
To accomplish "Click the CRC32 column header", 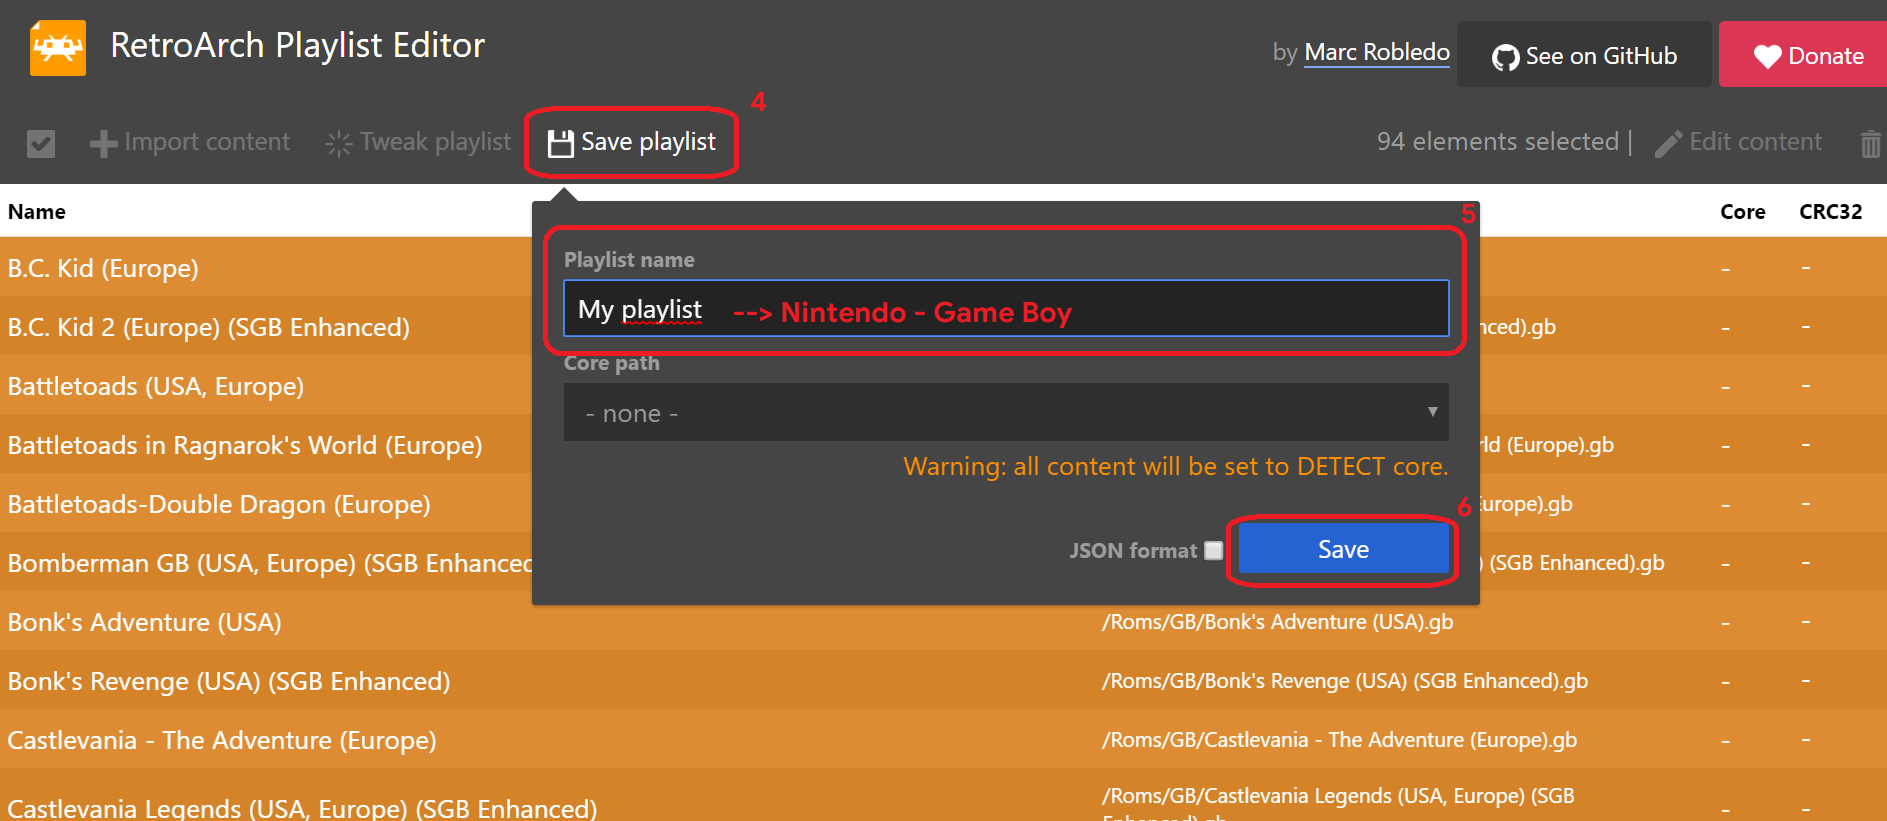I will pyautogui.click(x=1830, y=212).
